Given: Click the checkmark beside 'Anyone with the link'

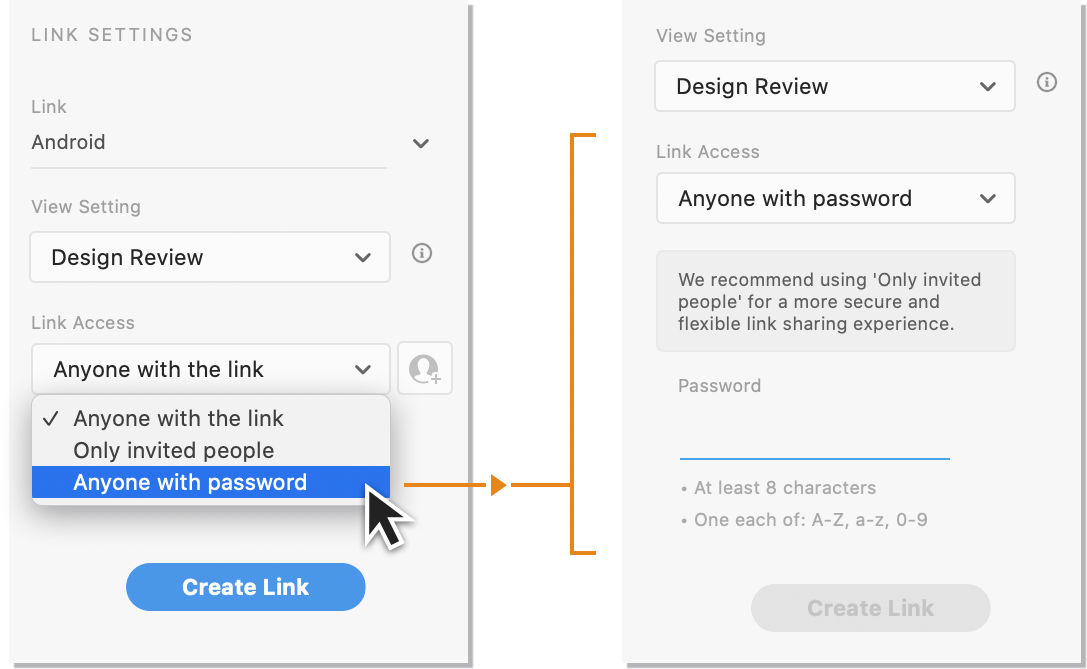Looking at the screenshot, I should [50, 418].
